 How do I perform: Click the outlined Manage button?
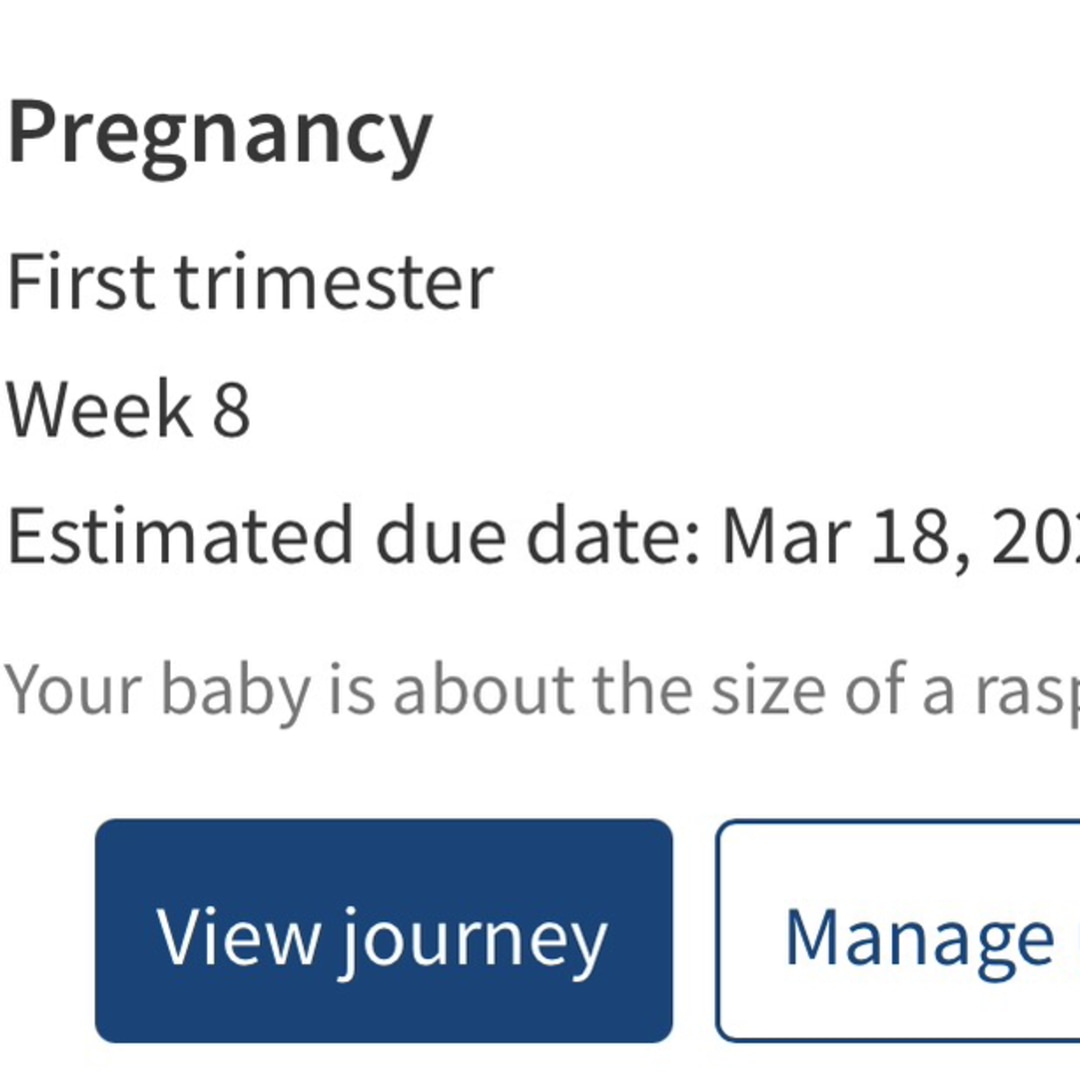(897, 931)
